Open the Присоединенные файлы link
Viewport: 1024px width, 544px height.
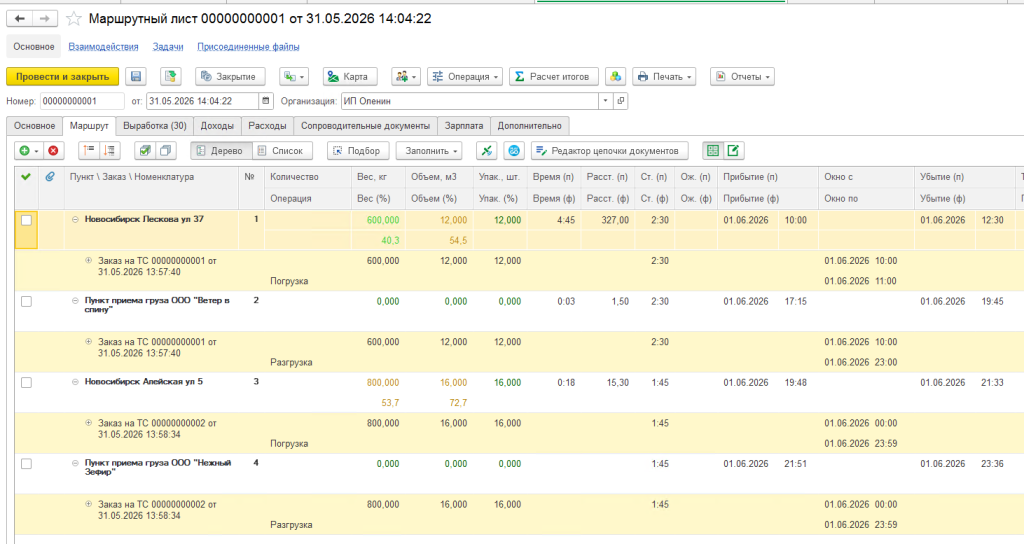[248, 46]
